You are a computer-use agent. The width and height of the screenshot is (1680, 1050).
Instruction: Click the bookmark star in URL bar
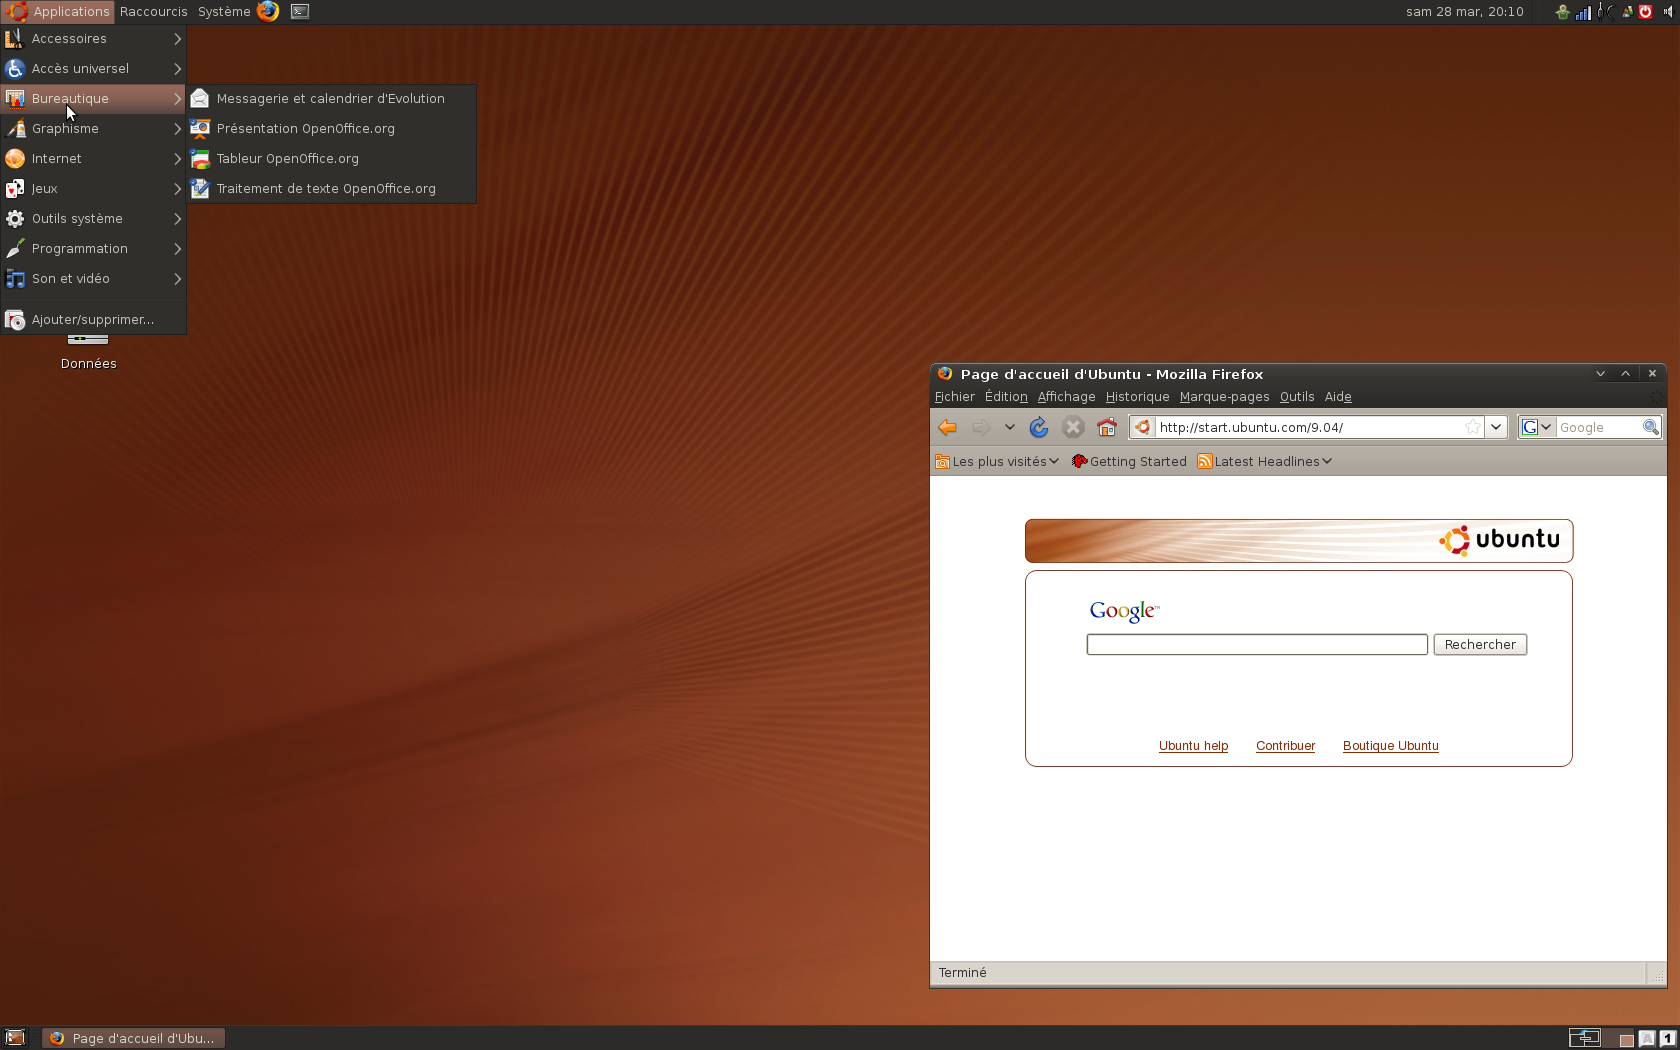(1472, 427)
